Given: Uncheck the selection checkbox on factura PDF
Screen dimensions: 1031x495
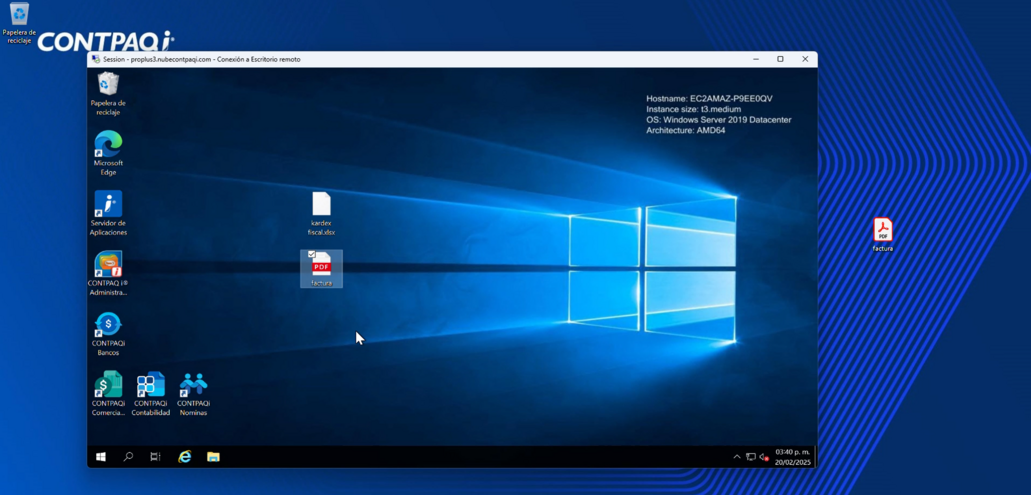Looking at the screenshot, I should tap(312, 255).
